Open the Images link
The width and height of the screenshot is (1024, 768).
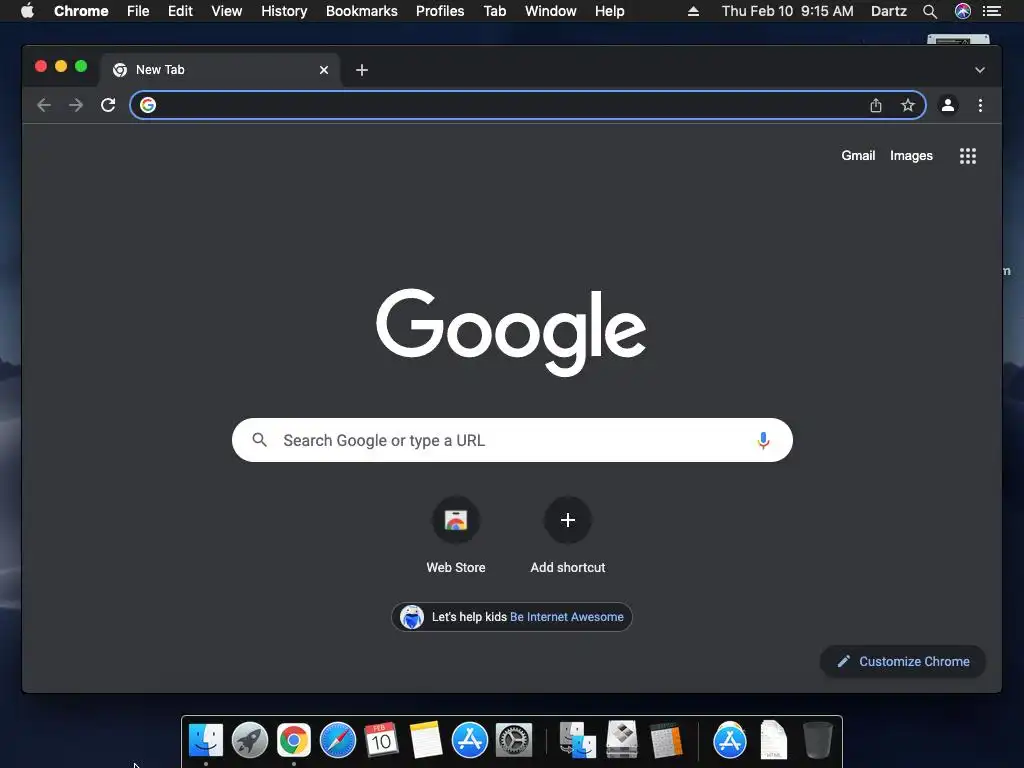911,155
